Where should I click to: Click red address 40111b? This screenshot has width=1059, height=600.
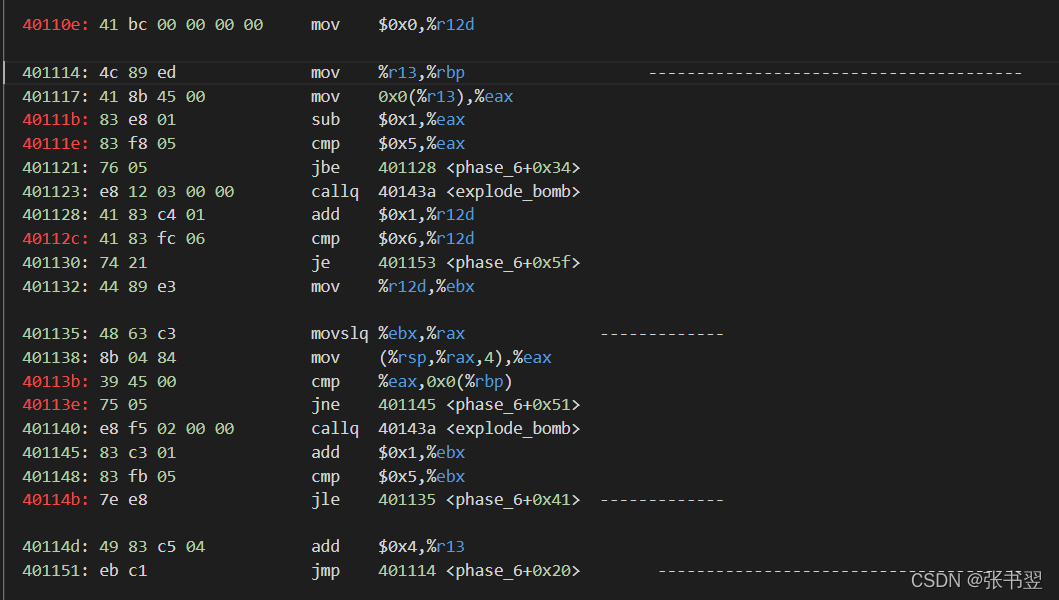coord(55,120)
